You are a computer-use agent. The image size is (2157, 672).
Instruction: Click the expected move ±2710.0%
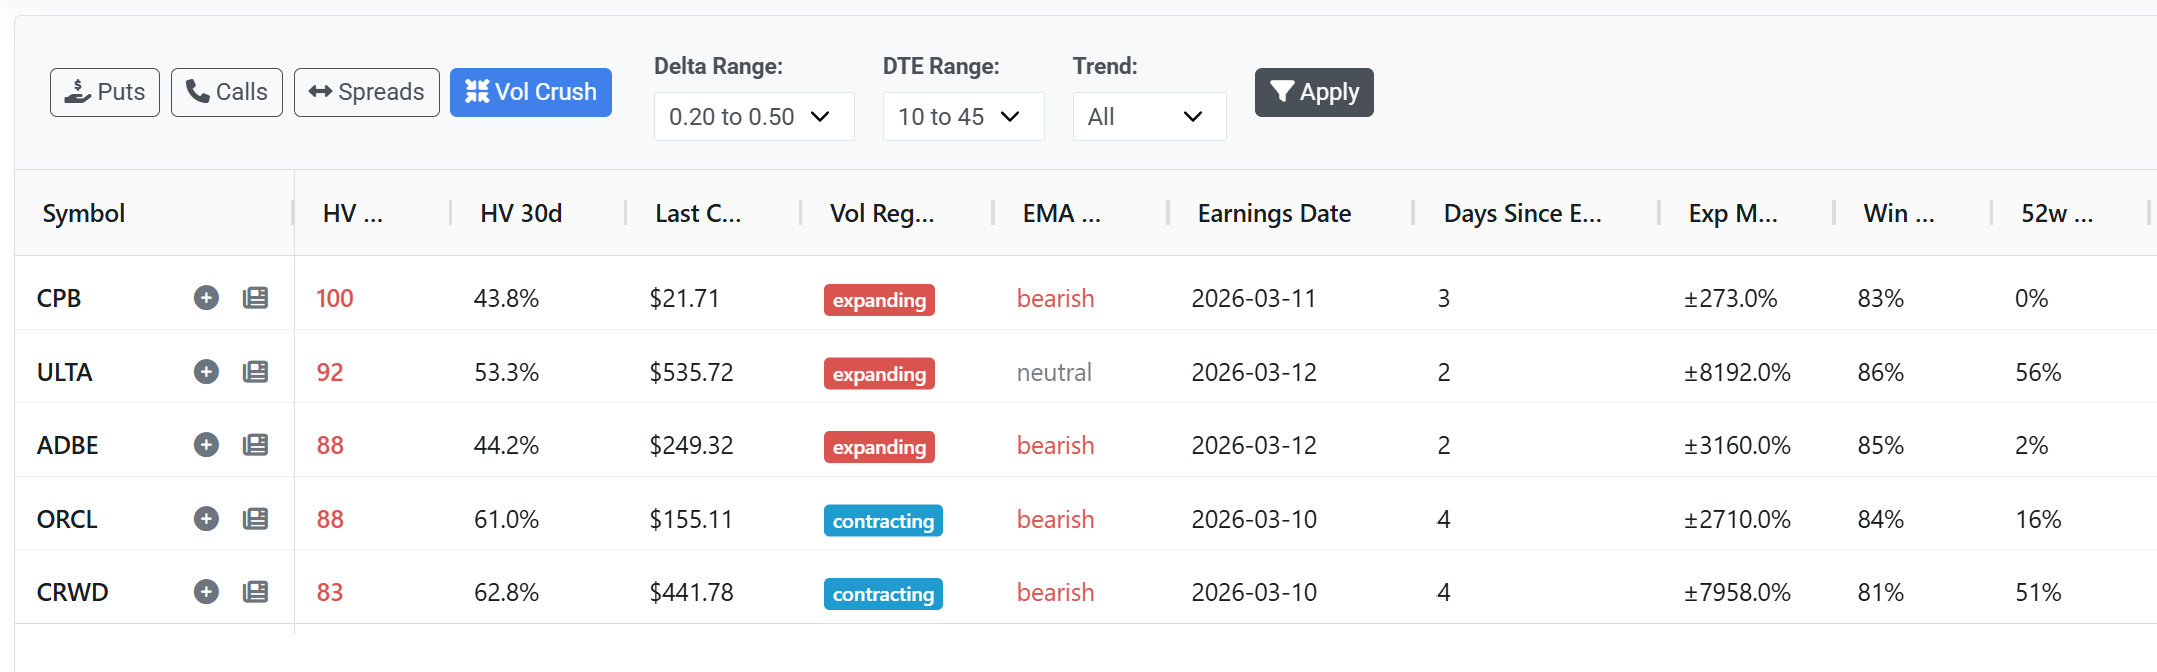coord(1737,519)
